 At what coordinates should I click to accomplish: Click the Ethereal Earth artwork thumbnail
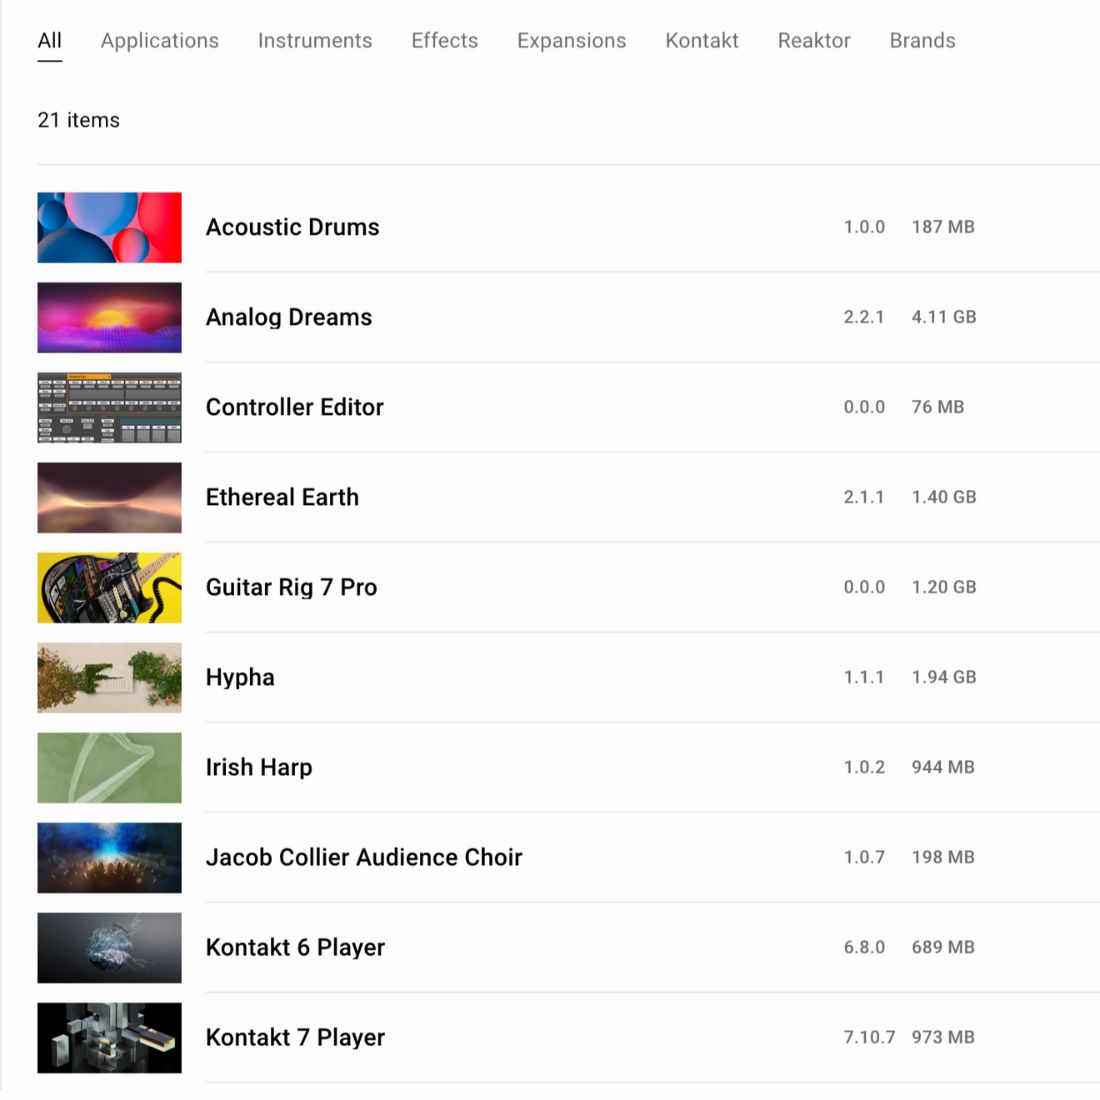tap(109, 497)
